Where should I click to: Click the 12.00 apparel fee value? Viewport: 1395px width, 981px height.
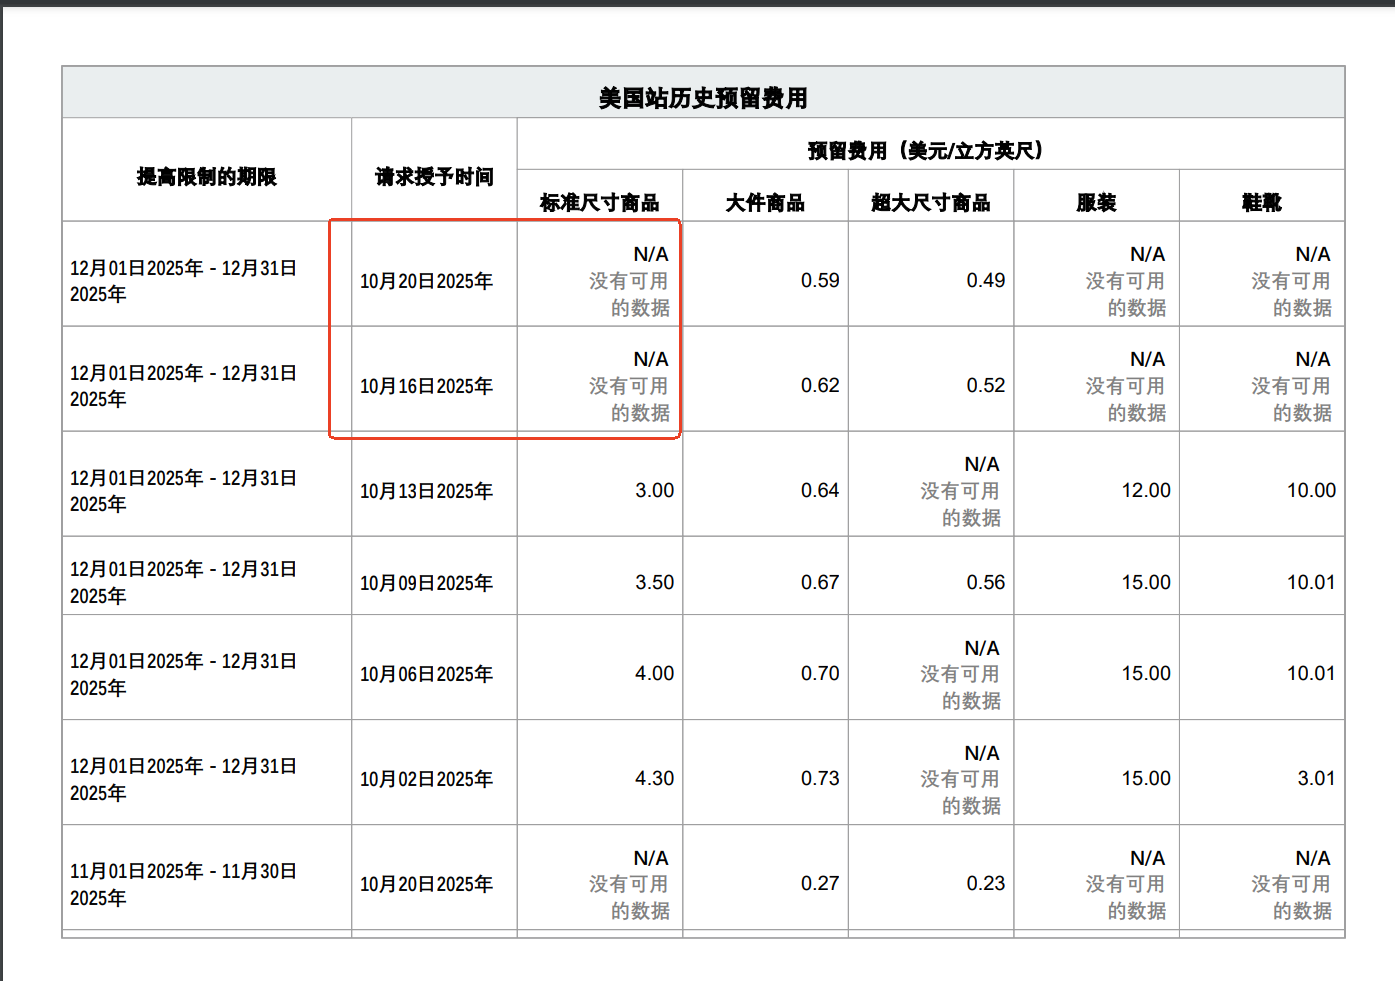coord(1145,491)
